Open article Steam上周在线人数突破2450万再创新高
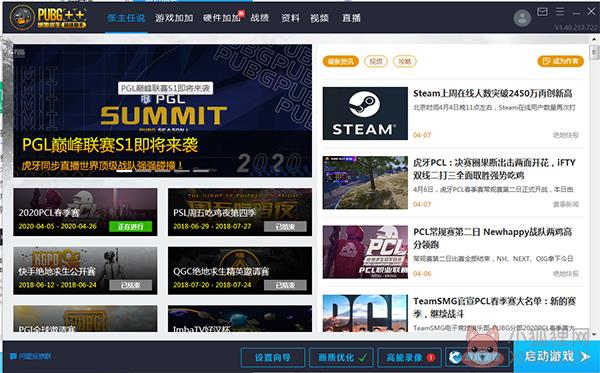This screenshot has width=600, height=373. 493,93
